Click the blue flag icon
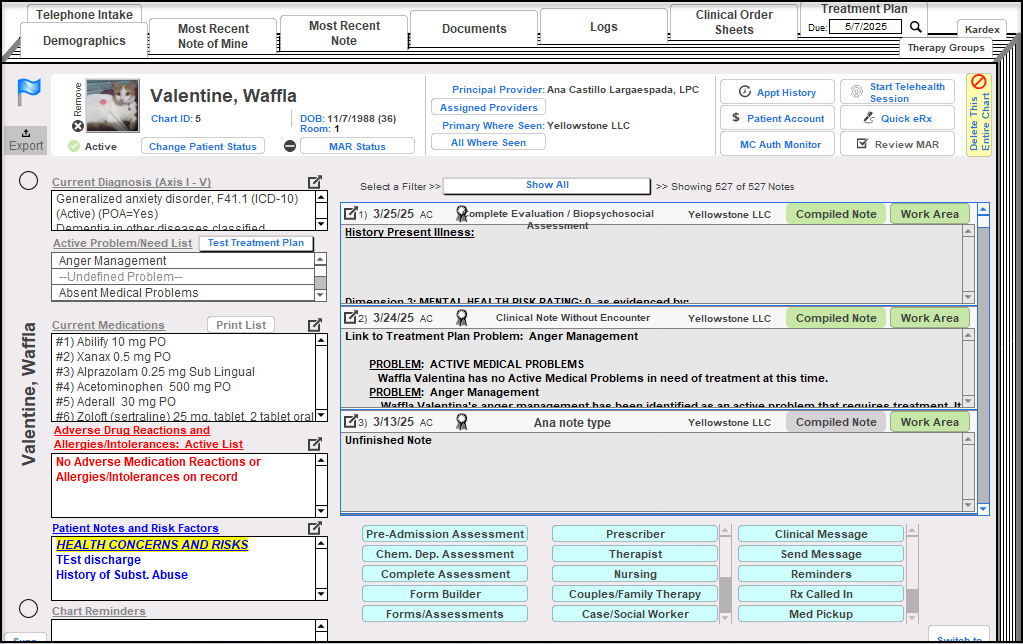The image size is (1023, 644). pyautogui.click(x=28, y=92)
